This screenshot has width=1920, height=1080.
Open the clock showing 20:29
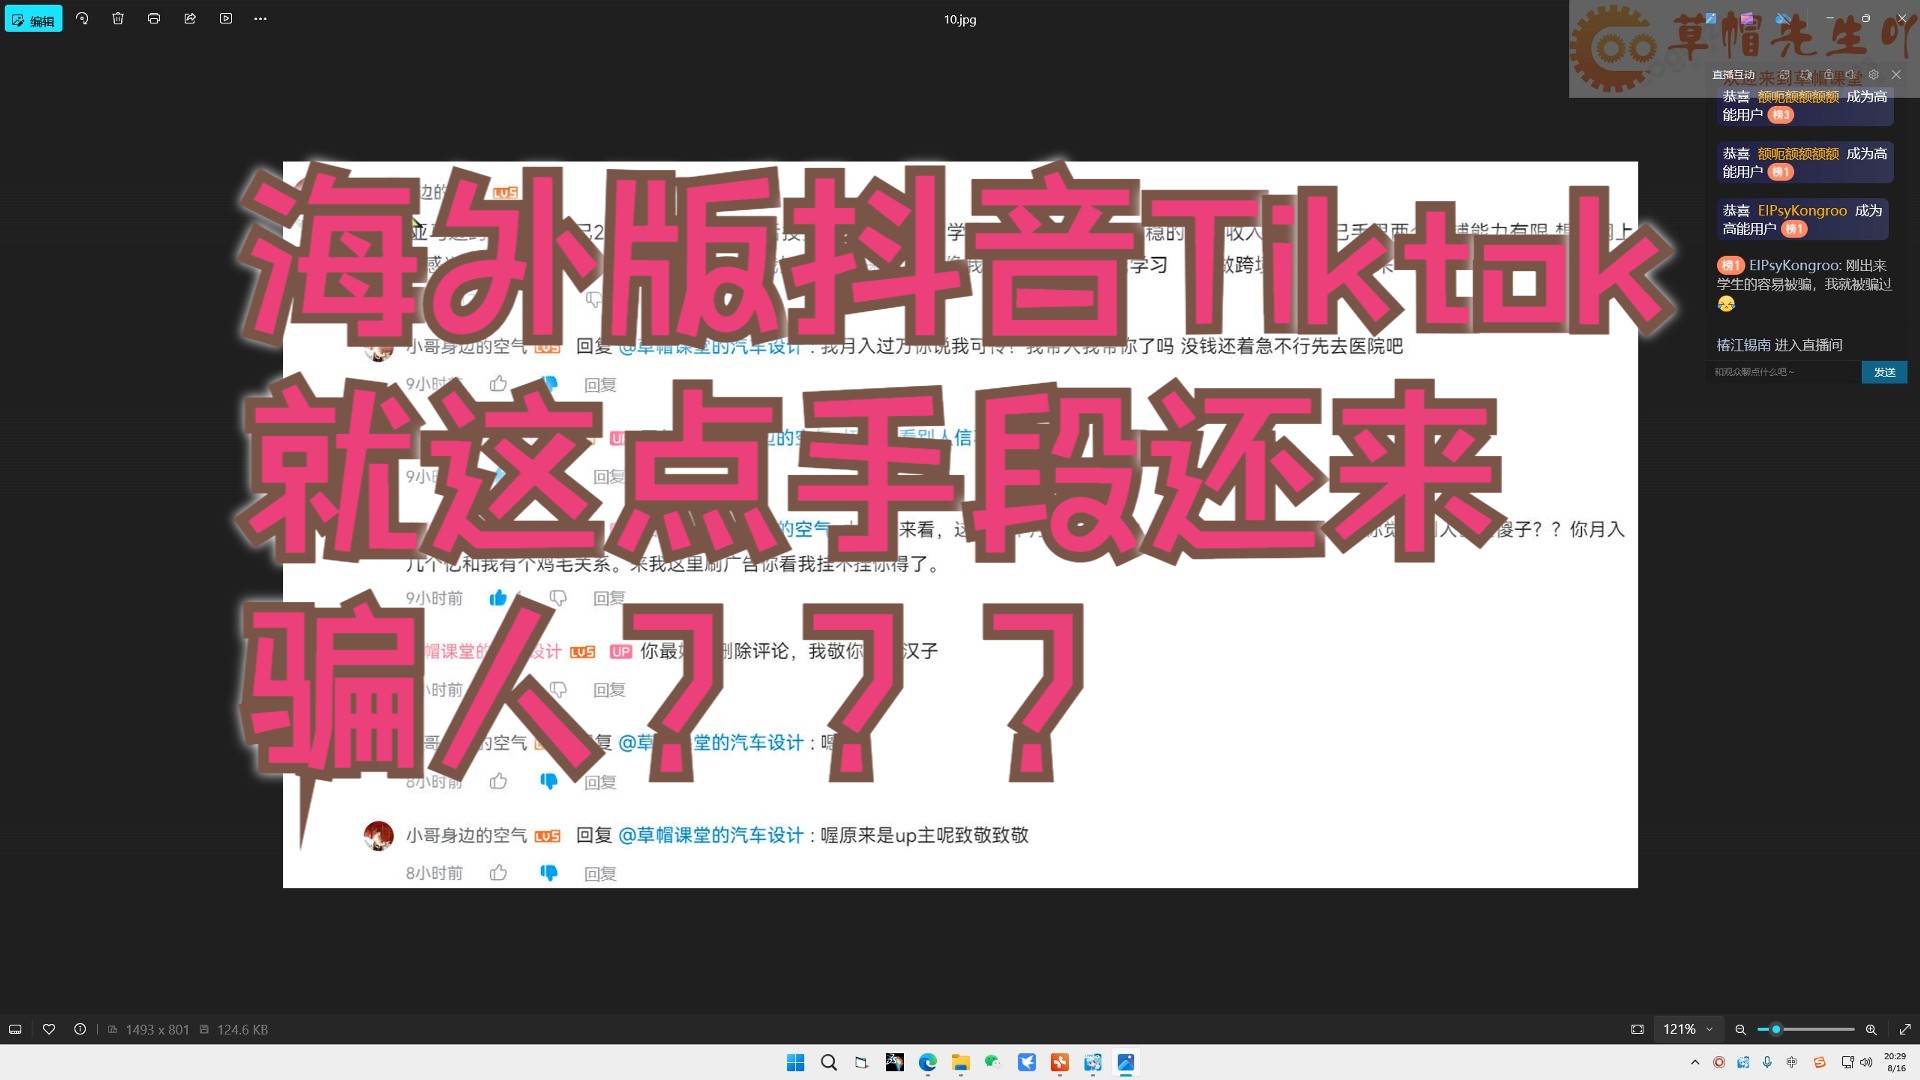pos(1895,1062)
